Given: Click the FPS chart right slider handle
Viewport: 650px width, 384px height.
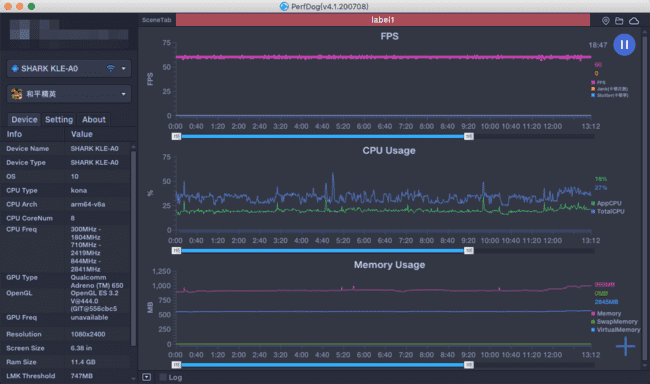Looking at the screenshot, I should [468, 136].
